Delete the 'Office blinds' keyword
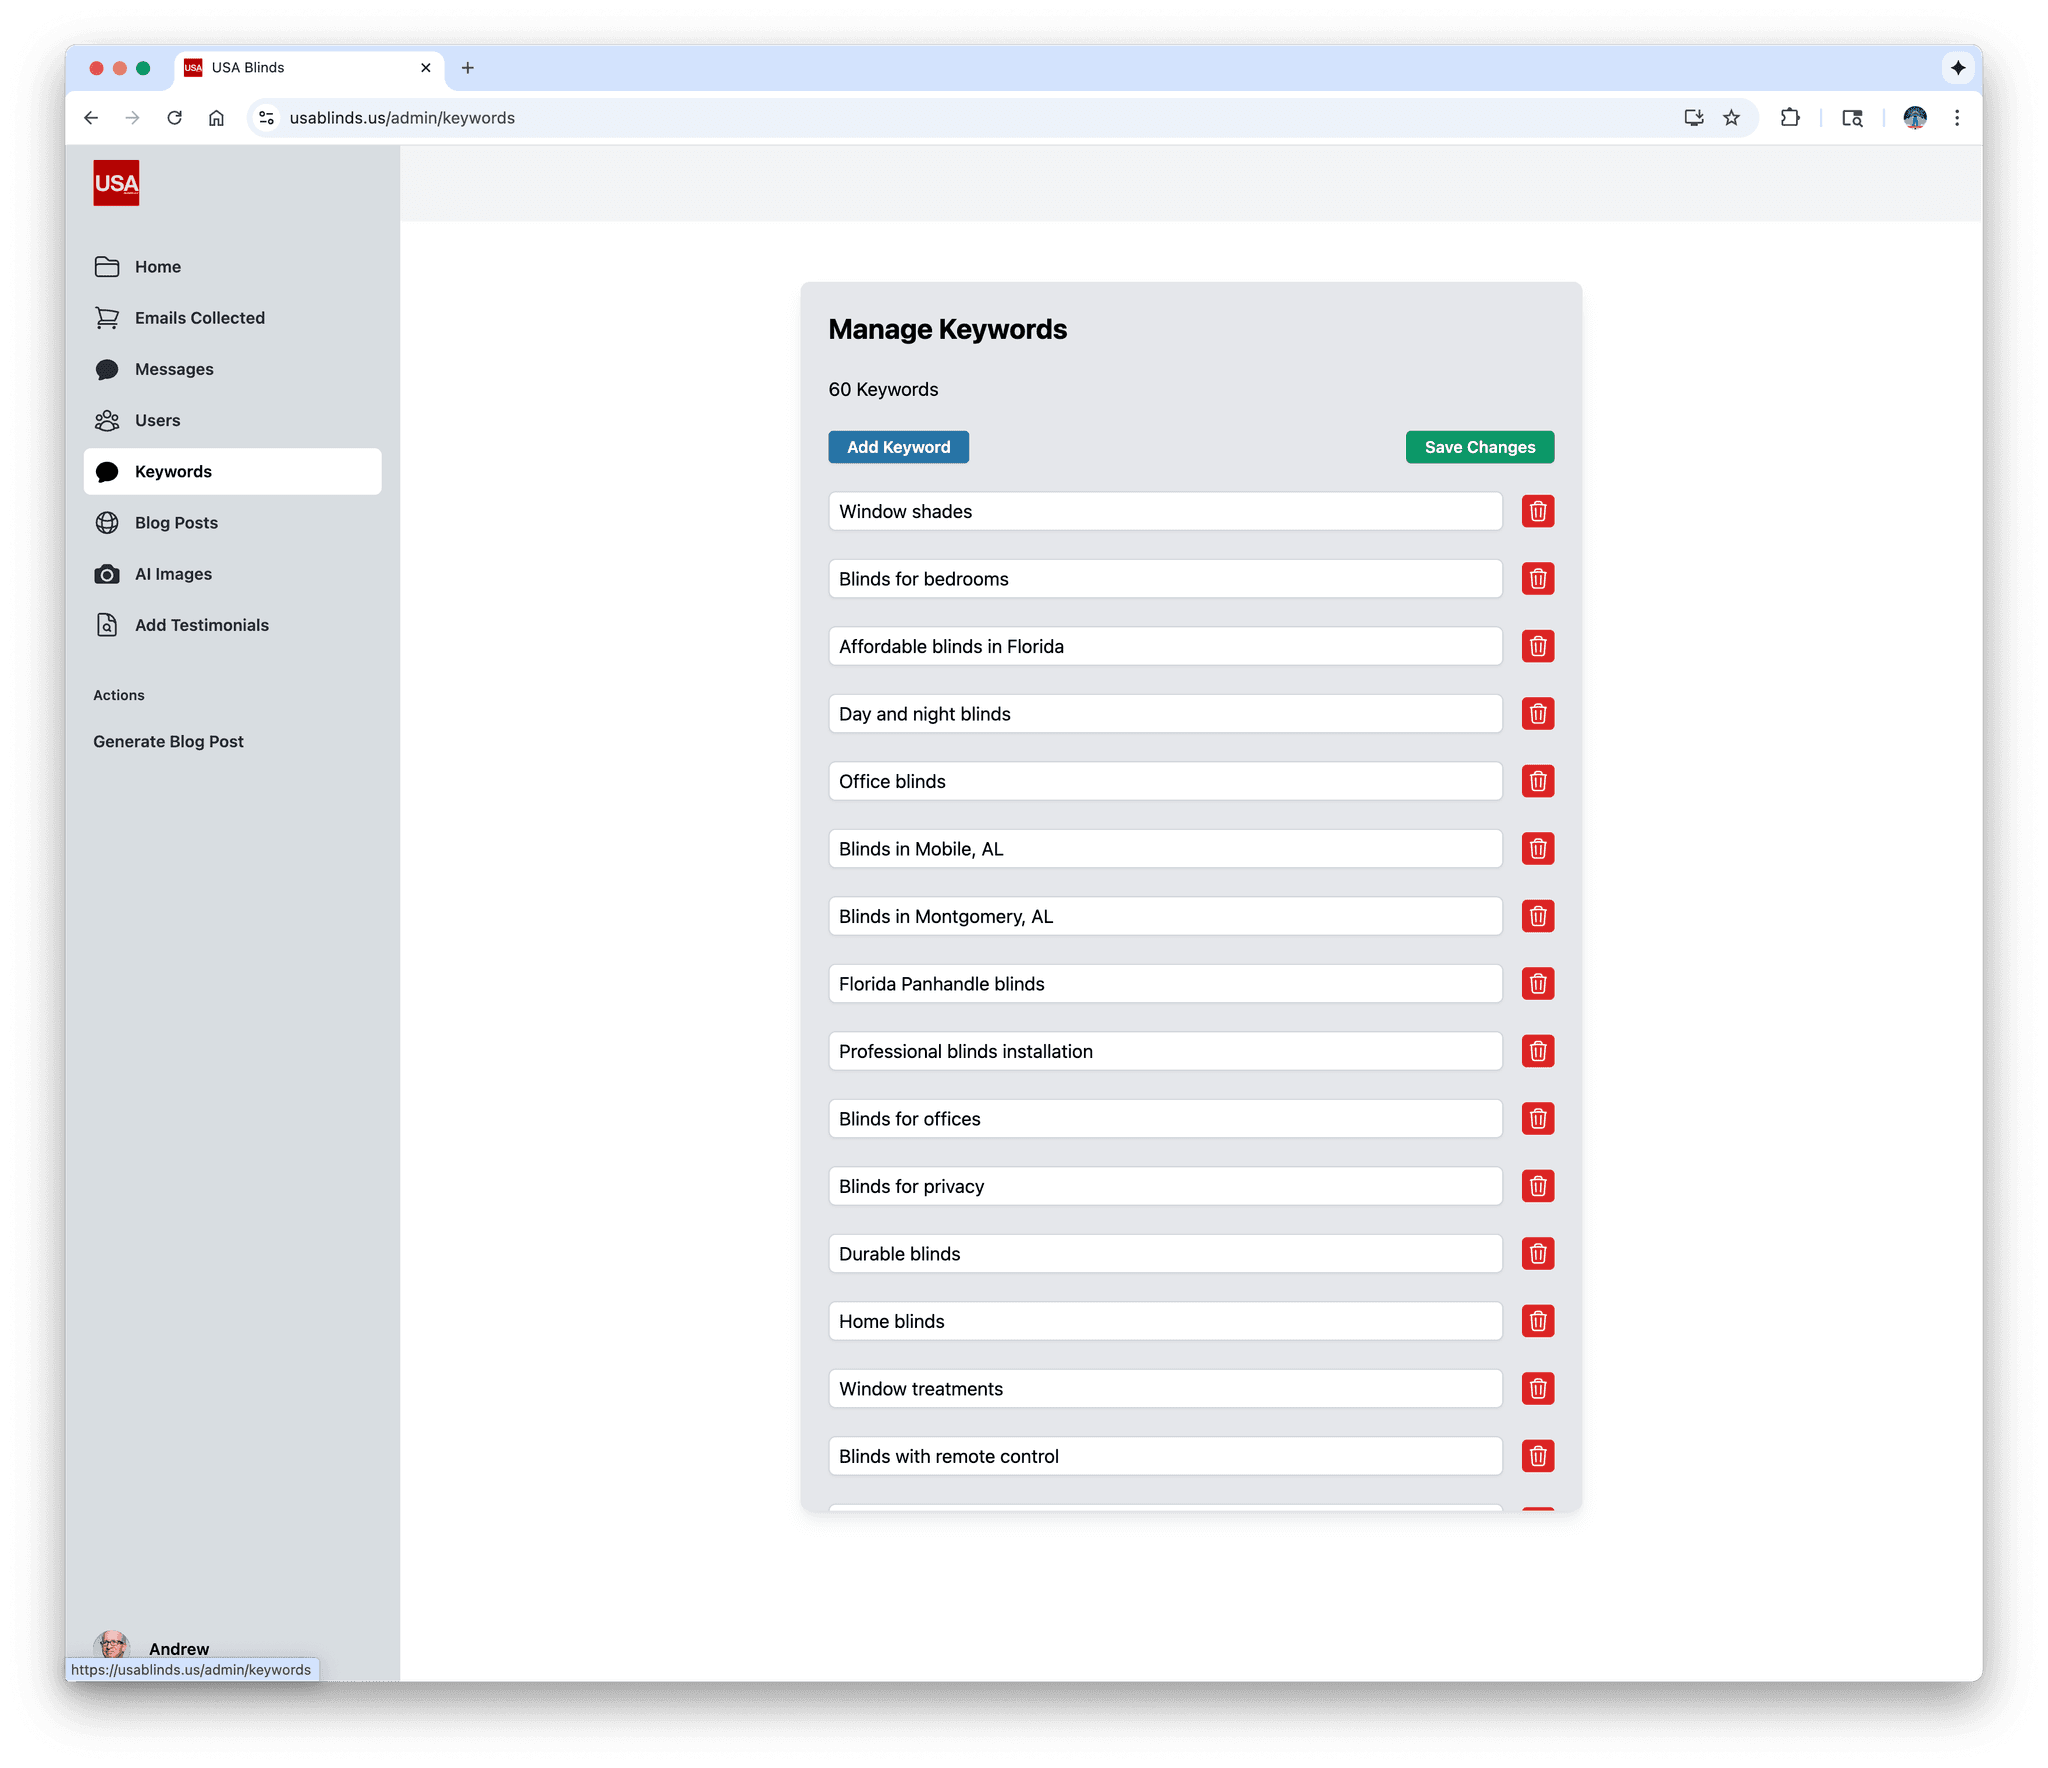This screenshot has height=1768, width=2048. coord(1537,781)
